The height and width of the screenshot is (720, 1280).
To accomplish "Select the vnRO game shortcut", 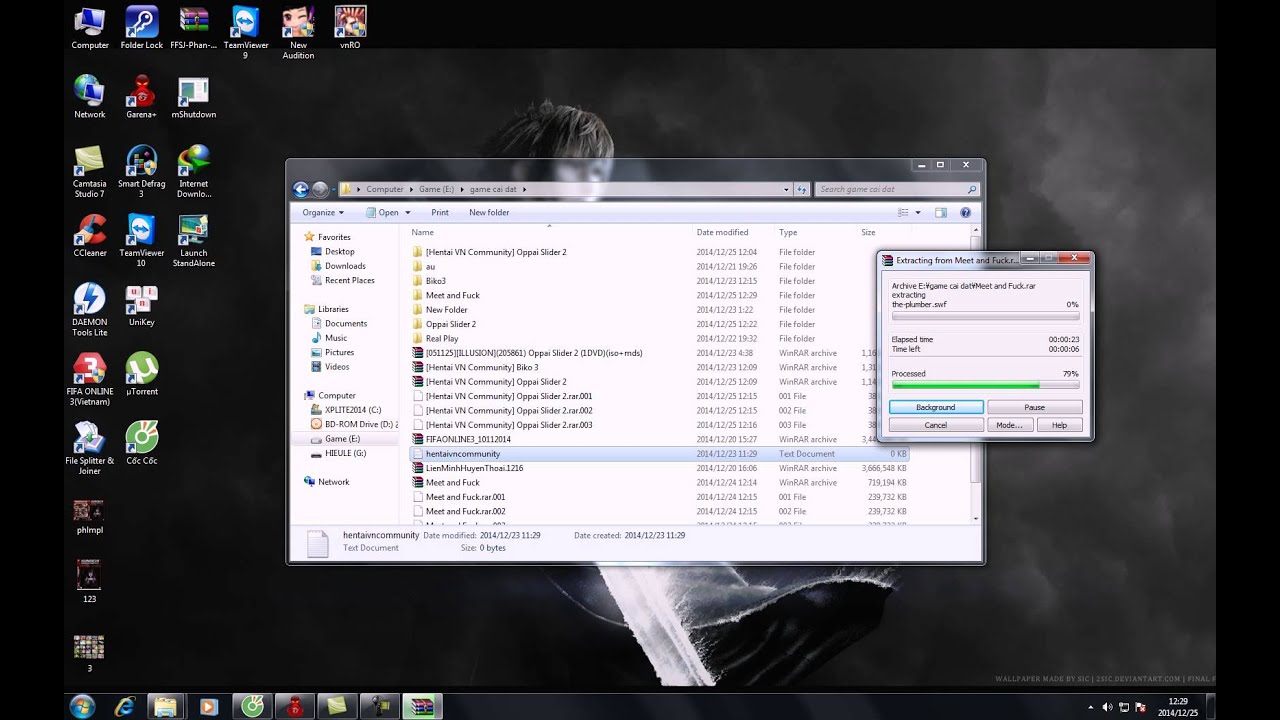I will pyautogui.click(x=350, y=28).
